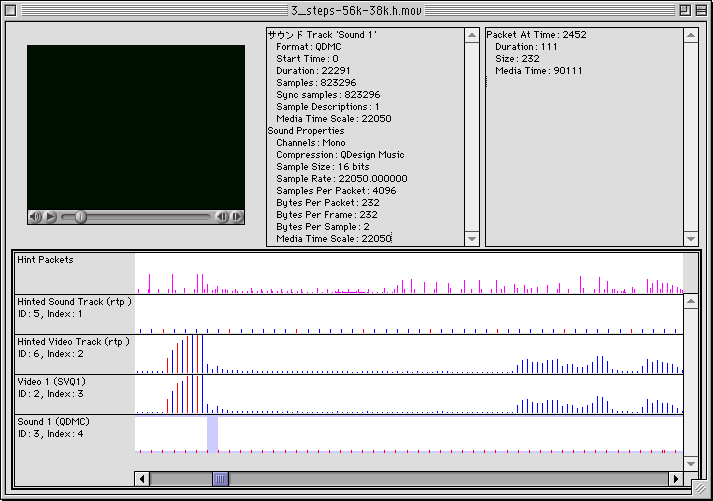The width and height of the screenshot is (713, 501).
Task: Click up arrow of track list scrollbar
Action: tap(691, 301)
